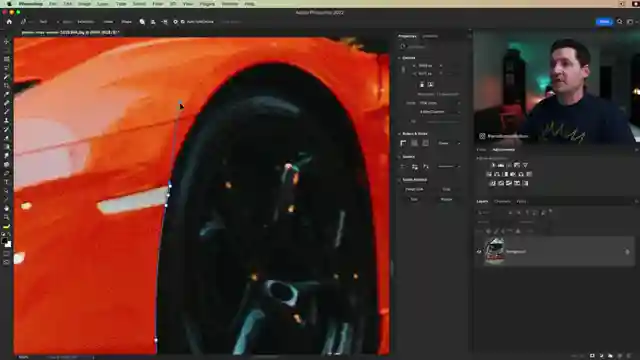The height and width of the screenshot is (360, 640).
Task: Add a Brightness/Contrast adjustment
Action: click(493, 165)
